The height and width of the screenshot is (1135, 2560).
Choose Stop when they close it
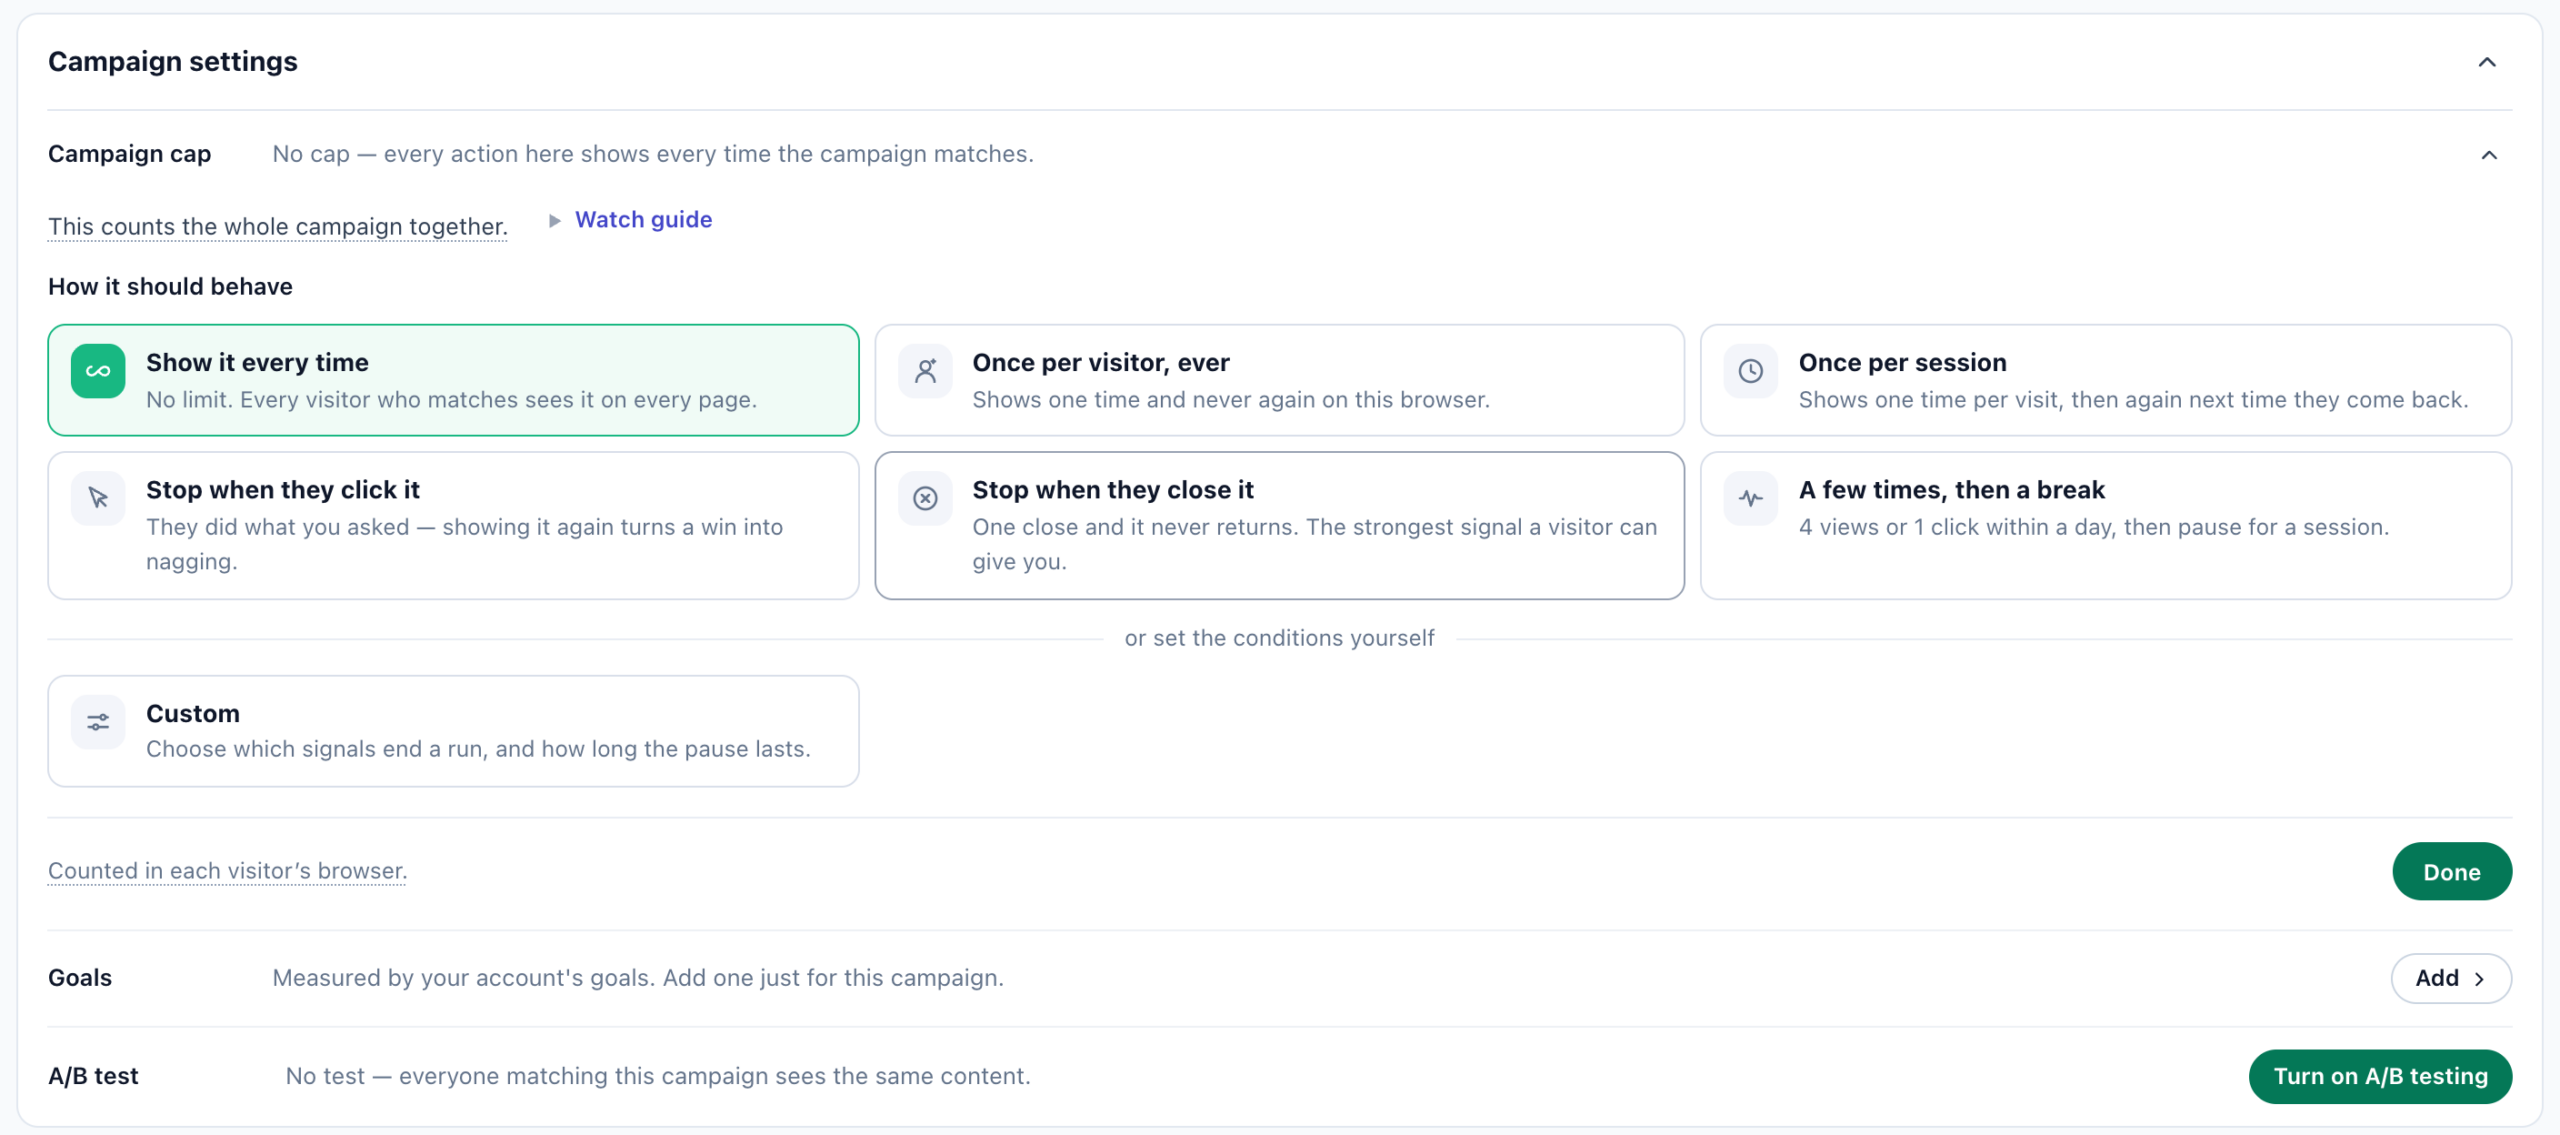pos(1279,526)
